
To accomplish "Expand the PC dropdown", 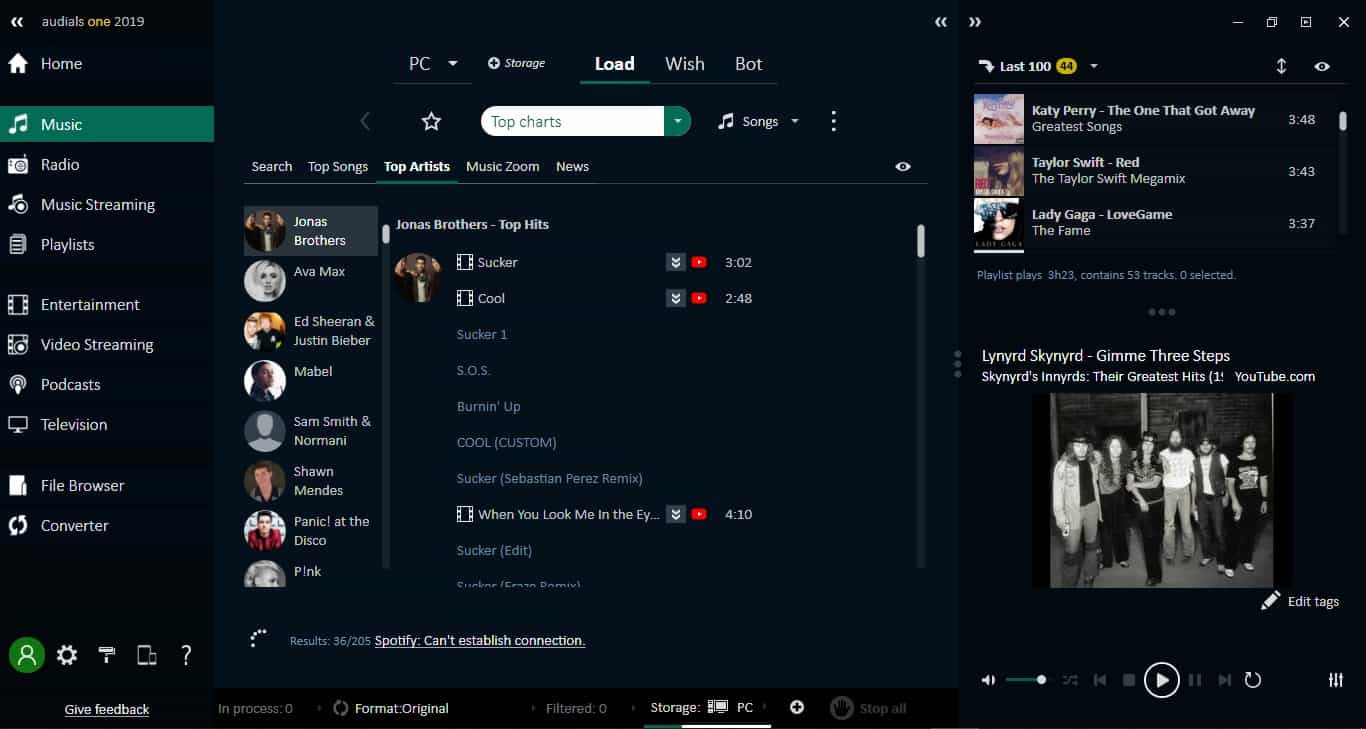I will click(453, 63).
